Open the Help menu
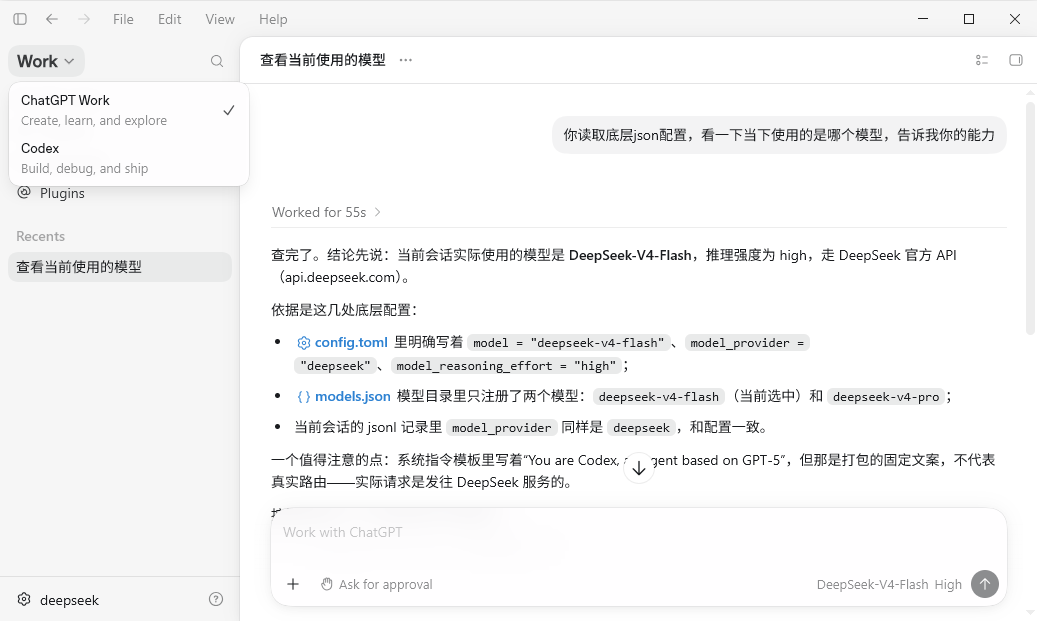Screen dimensions: 1037x621 (273, 19)
